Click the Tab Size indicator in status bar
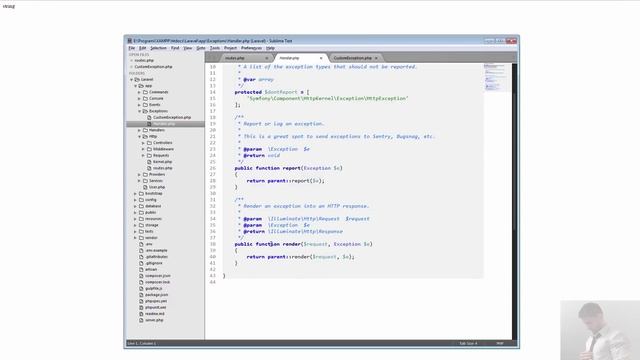The image size is (640, 360). (468, 343)
